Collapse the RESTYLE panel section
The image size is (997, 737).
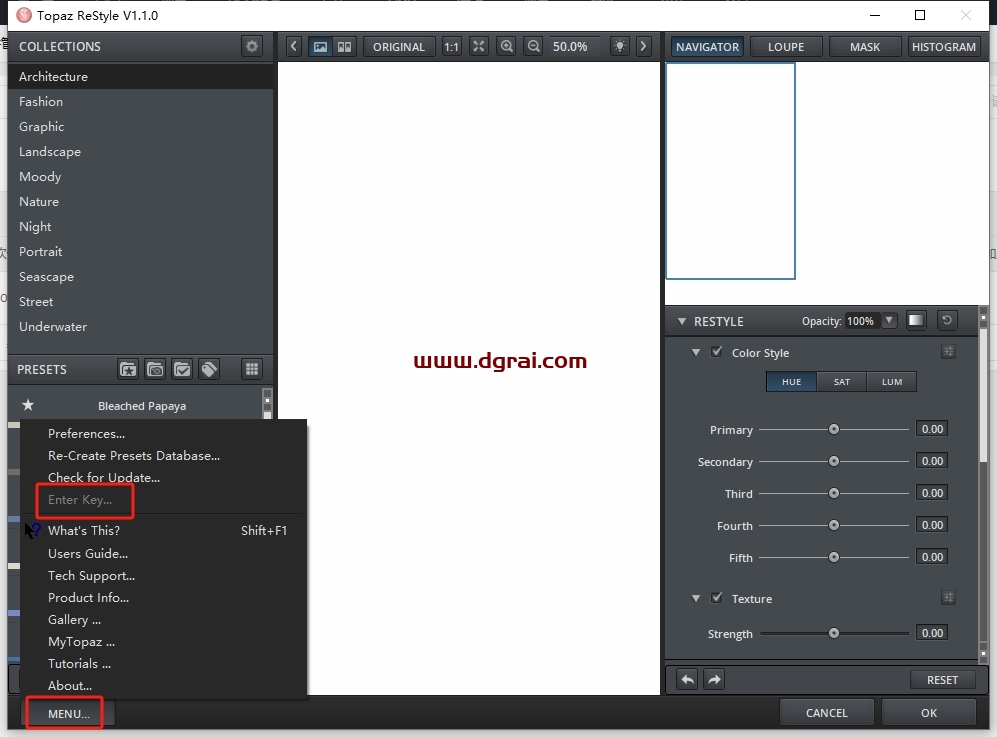[682, 322]
